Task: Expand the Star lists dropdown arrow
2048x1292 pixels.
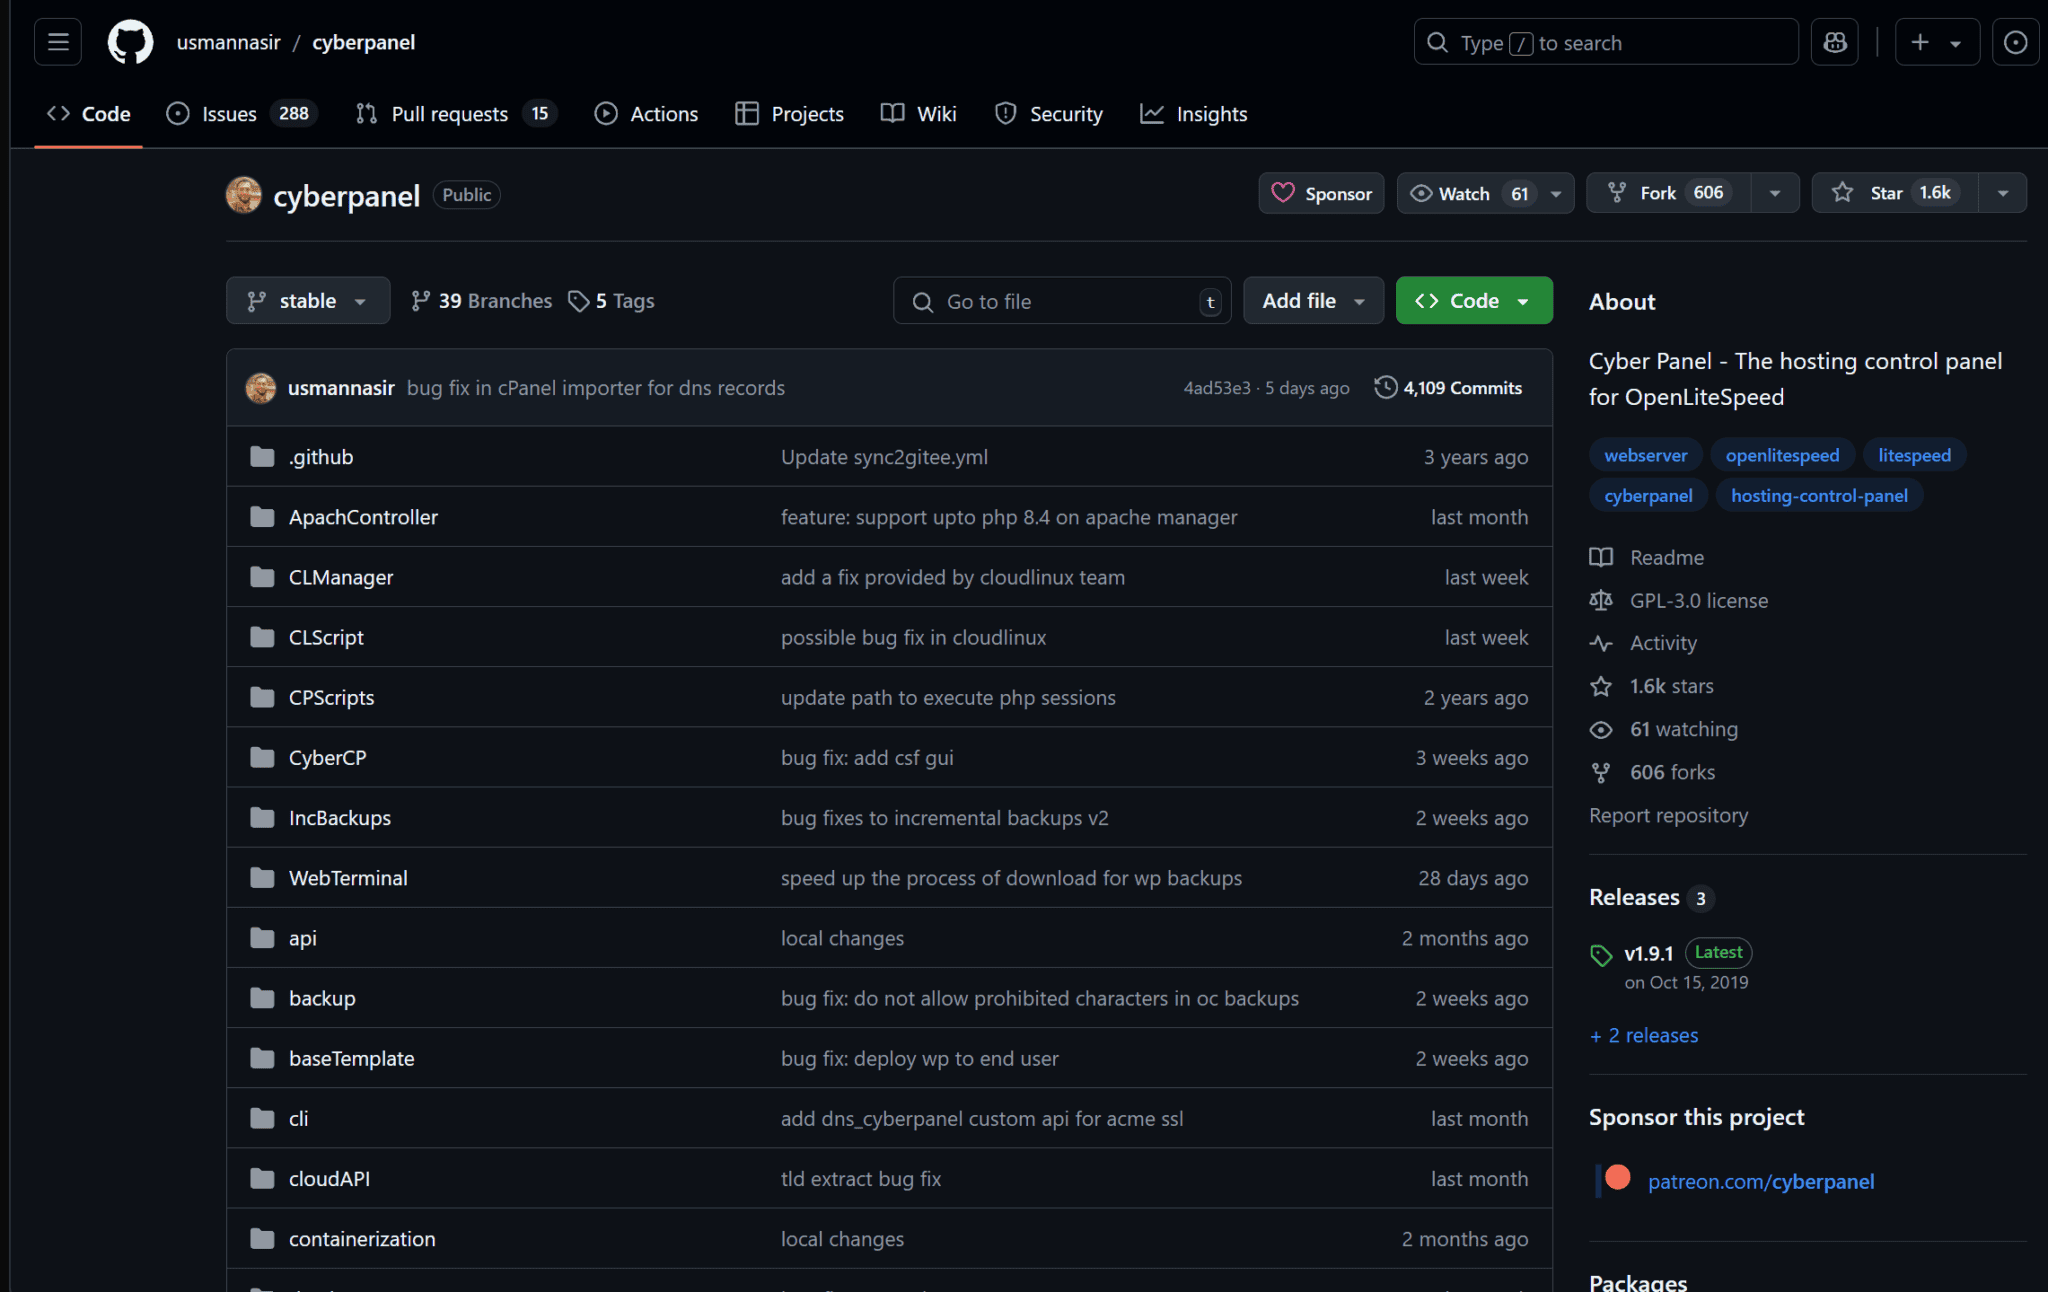Action: [x=2003, y=193]
